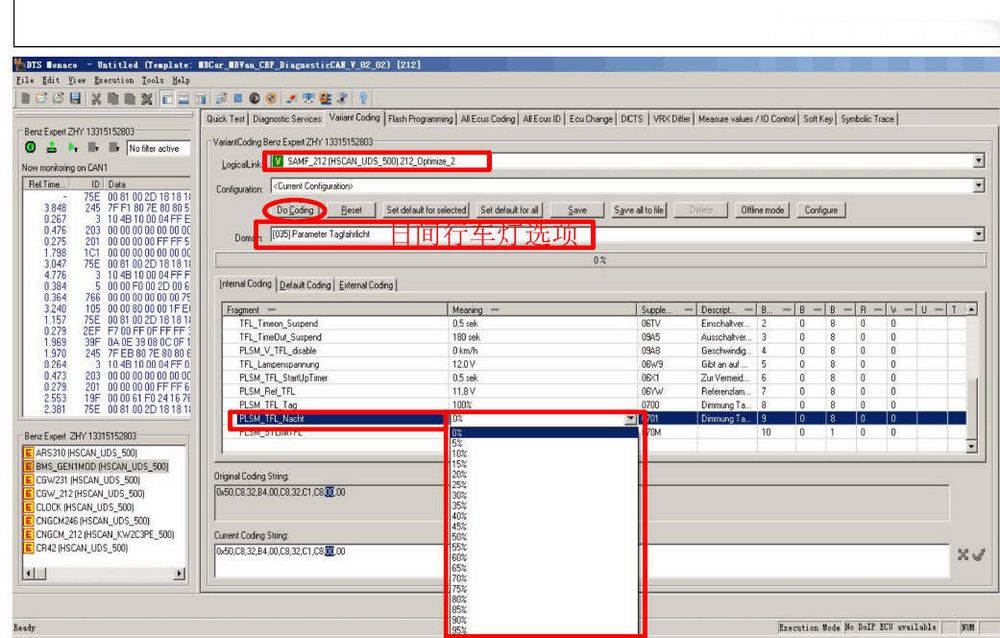Open the Ecu Change tab
This screenshot has height=638, width=1000.
click(x=591, y=119)
